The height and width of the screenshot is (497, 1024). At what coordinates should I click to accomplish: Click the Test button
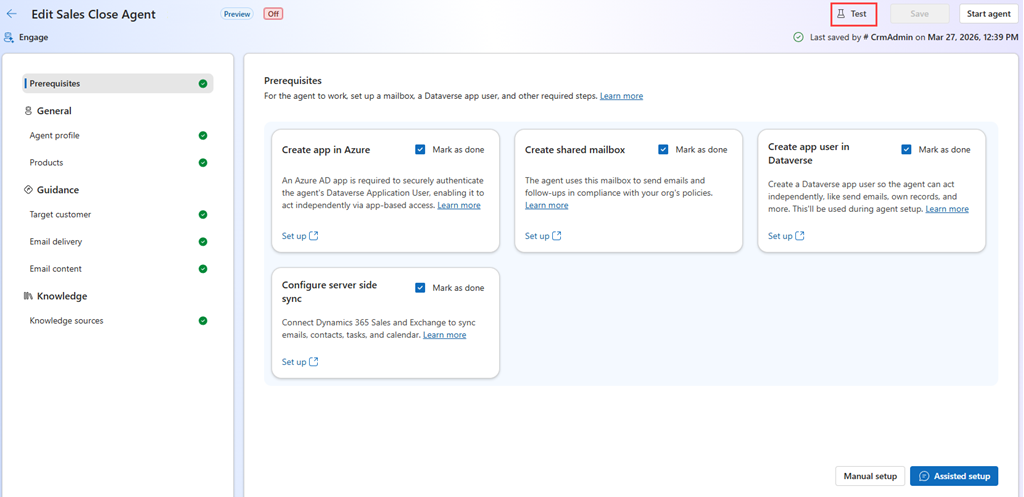pos(853,14)
